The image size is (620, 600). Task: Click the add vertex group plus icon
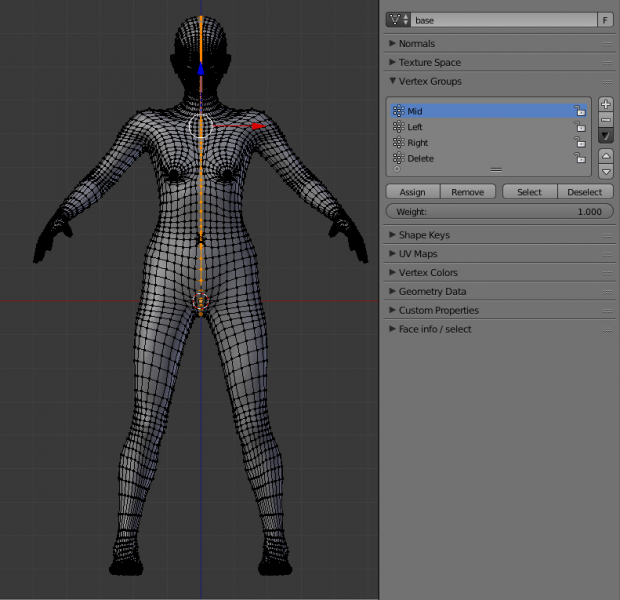[606, 105]
